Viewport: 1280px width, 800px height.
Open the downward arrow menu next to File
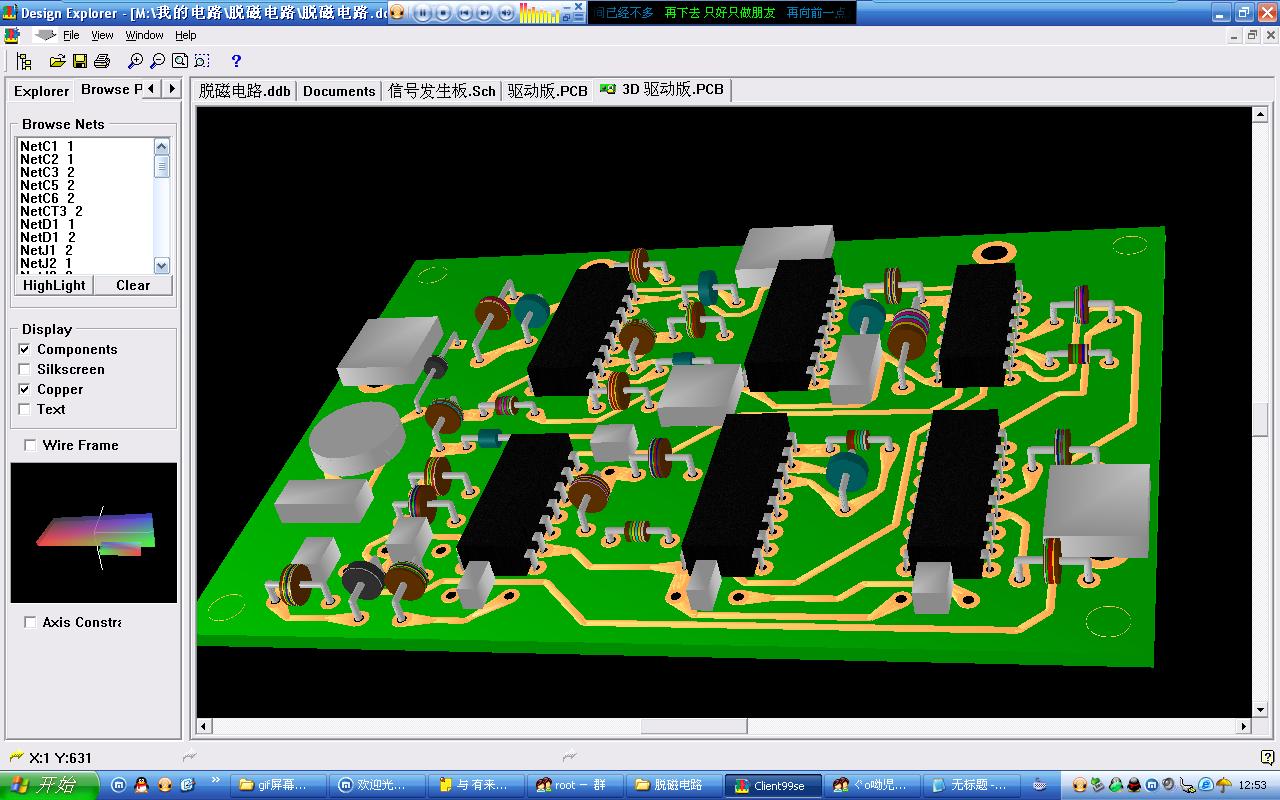[x=45, y=35]
